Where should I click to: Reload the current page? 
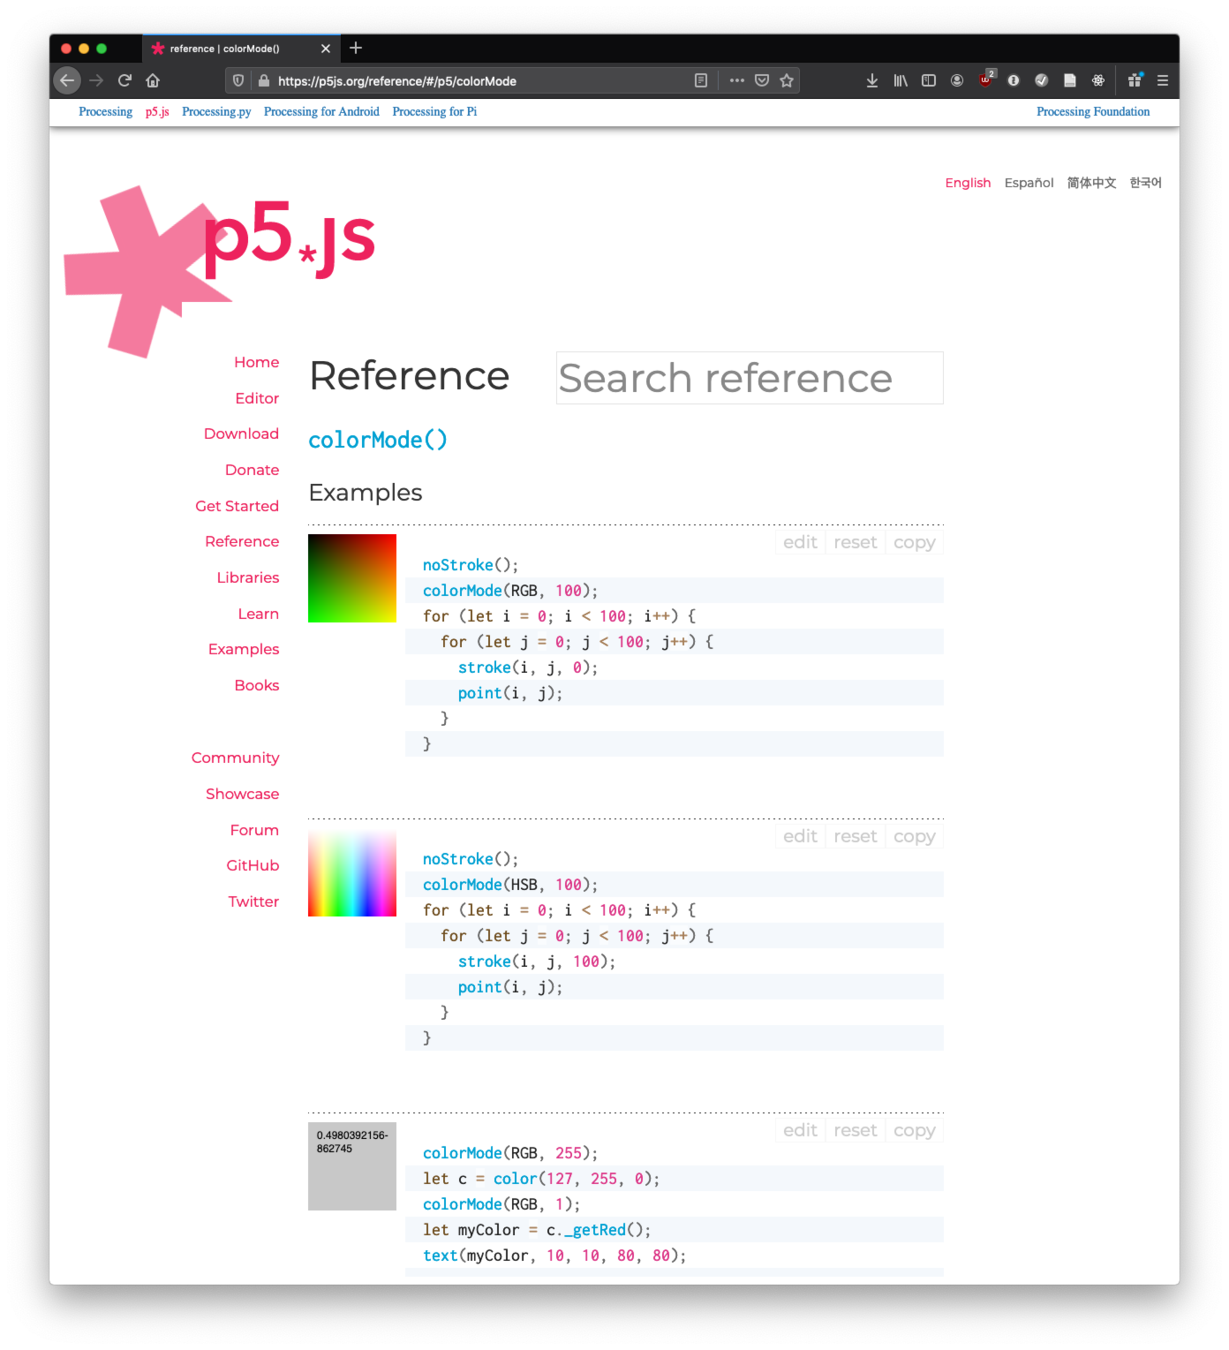(x=125, y=81)
